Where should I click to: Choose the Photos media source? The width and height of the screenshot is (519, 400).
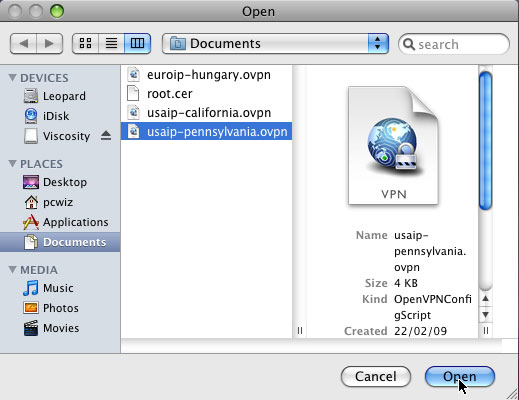60,308
